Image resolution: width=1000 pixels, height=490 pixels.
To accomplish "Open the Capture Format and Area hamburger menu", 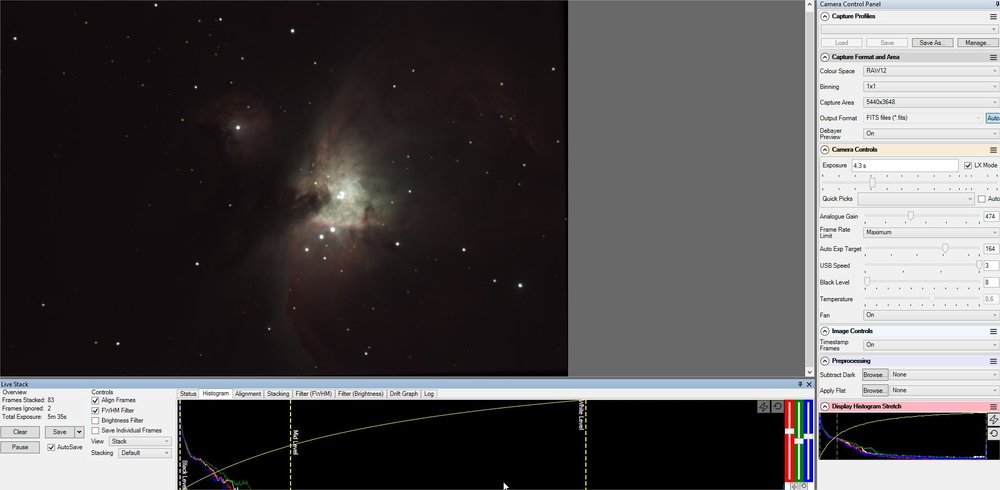I will pos(993,57).
